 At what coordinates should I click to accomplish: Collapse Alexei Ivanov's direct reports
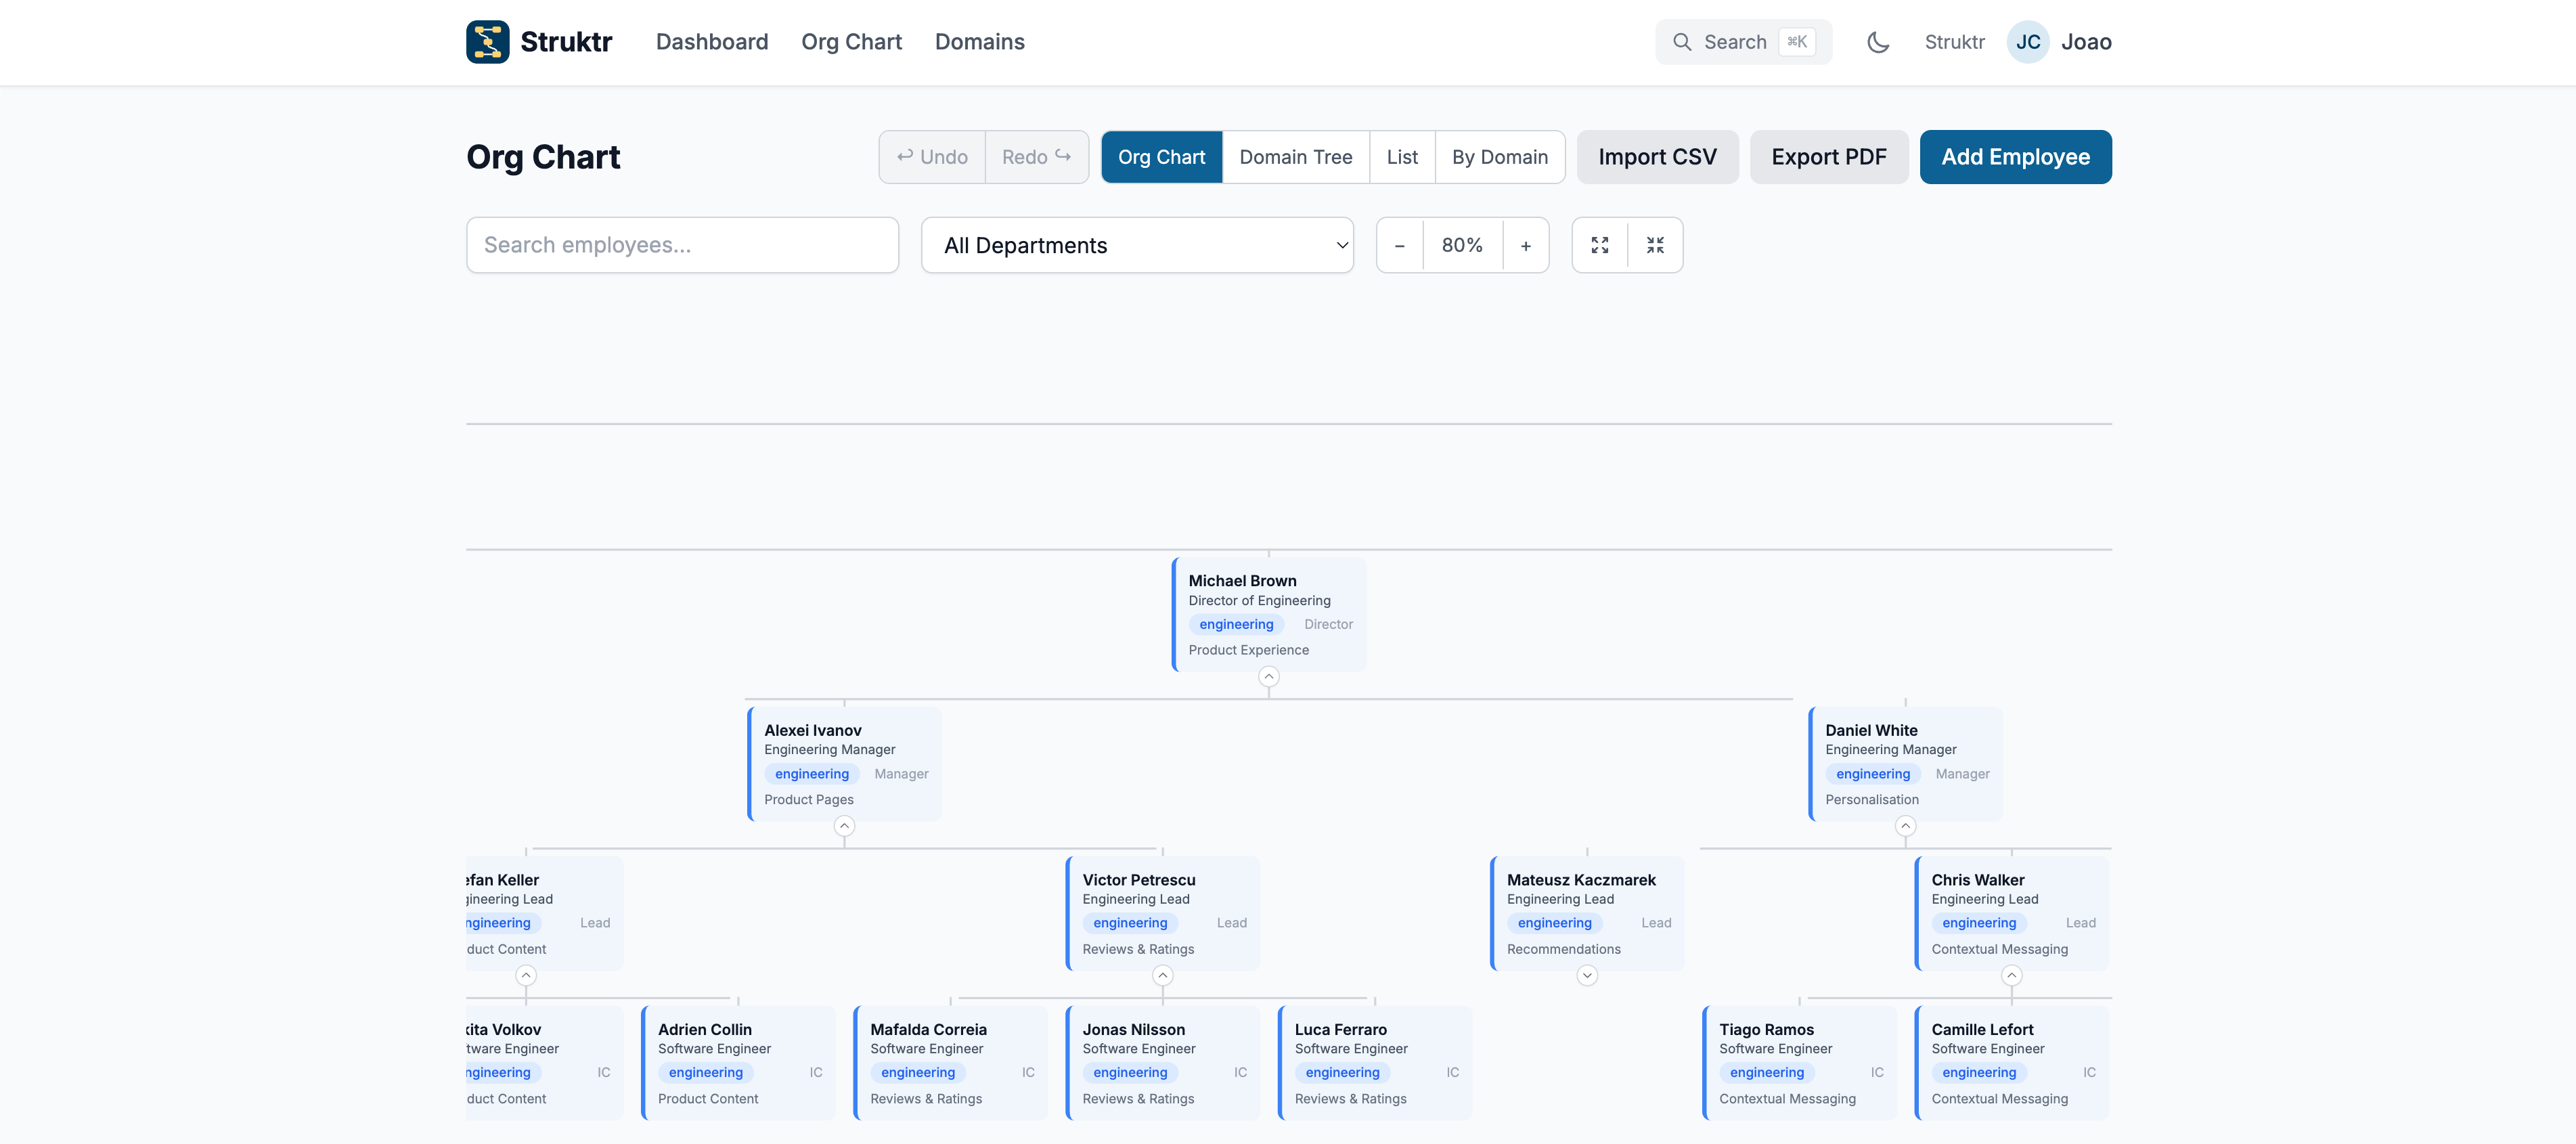[844, 825]
